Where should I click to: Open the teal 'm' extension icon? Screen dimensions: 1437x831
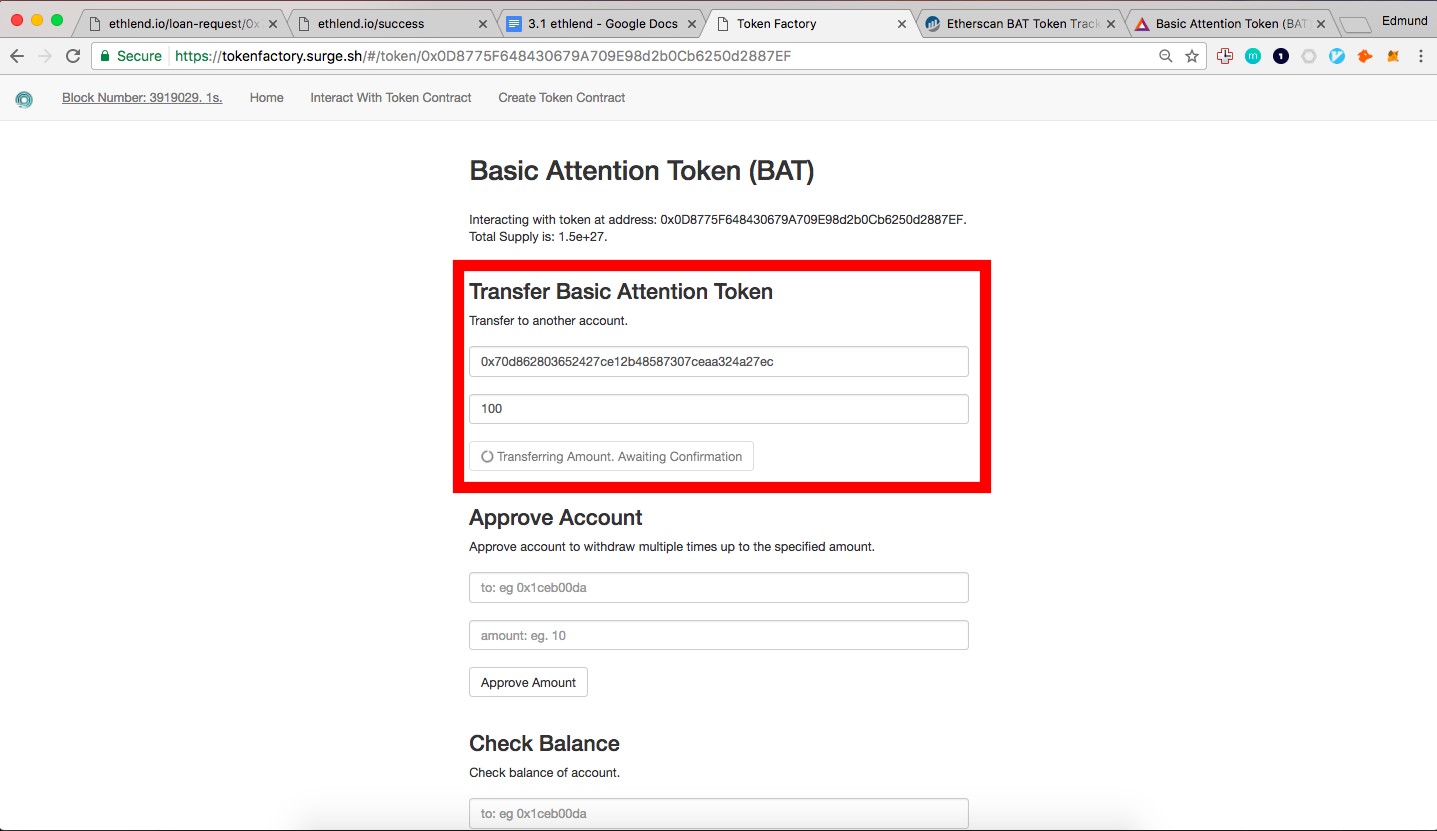tap(1253, 56)
